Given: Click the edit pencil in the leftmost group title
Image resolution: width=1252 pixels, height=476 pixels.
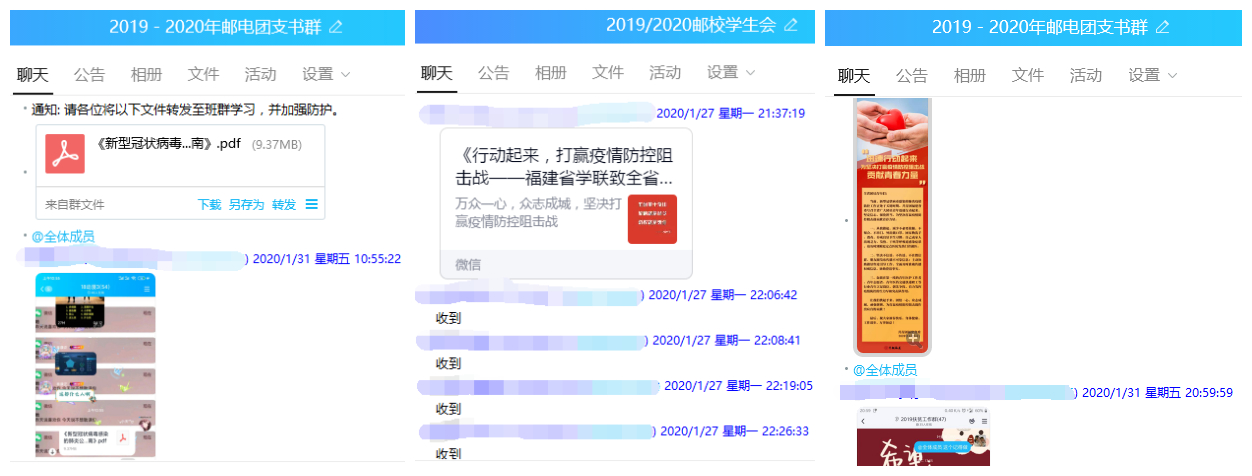Looking at the screenshot, I should point(336,27).
